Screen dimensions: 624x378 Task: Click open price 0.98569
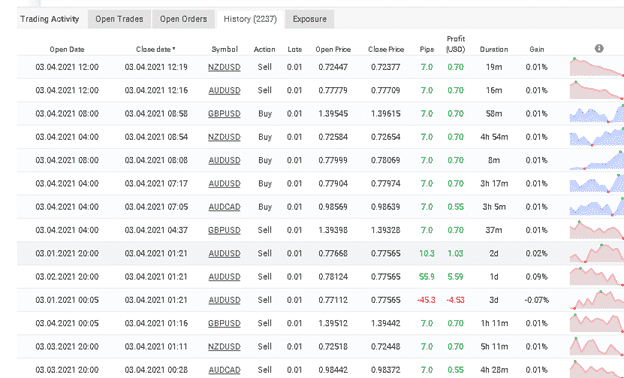click(333, 207)
